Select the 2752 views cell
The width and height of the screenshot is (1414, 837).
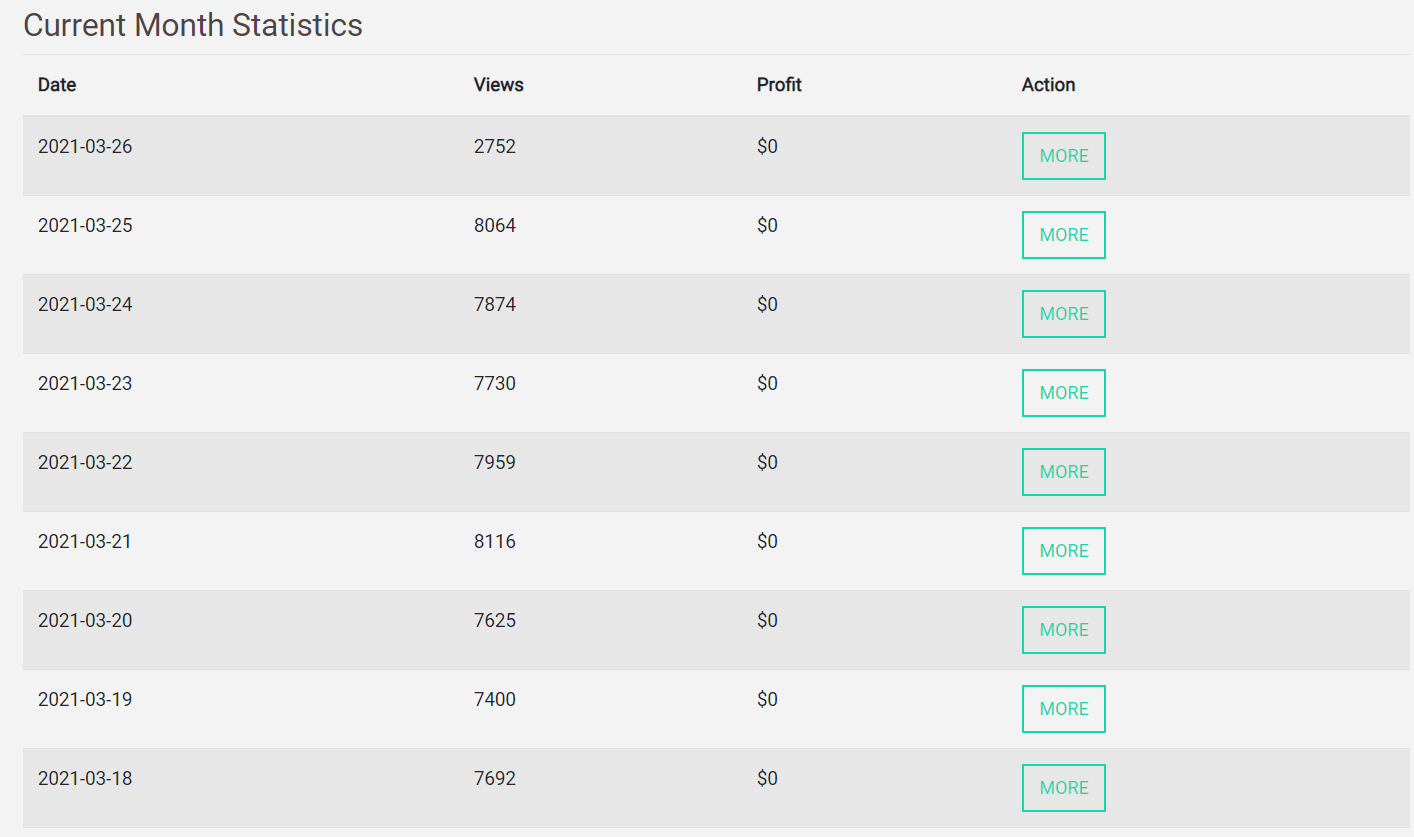pos(495,147)
